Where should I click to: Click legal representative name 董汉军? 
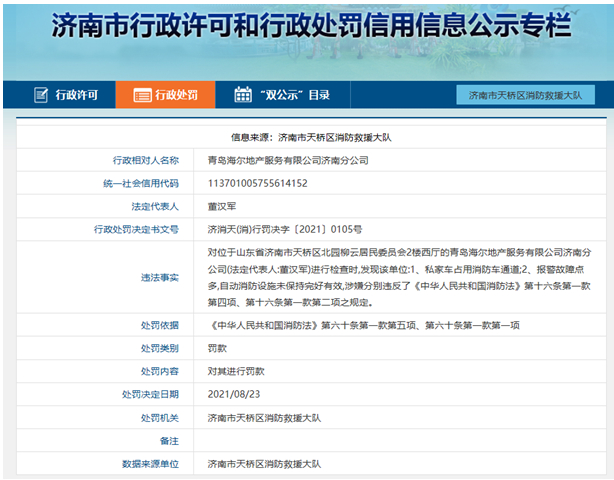[x=222, y=206]
